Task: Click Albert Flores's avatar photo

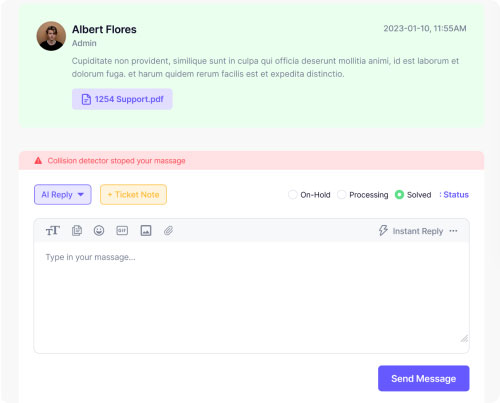Action: pos(51,36)
